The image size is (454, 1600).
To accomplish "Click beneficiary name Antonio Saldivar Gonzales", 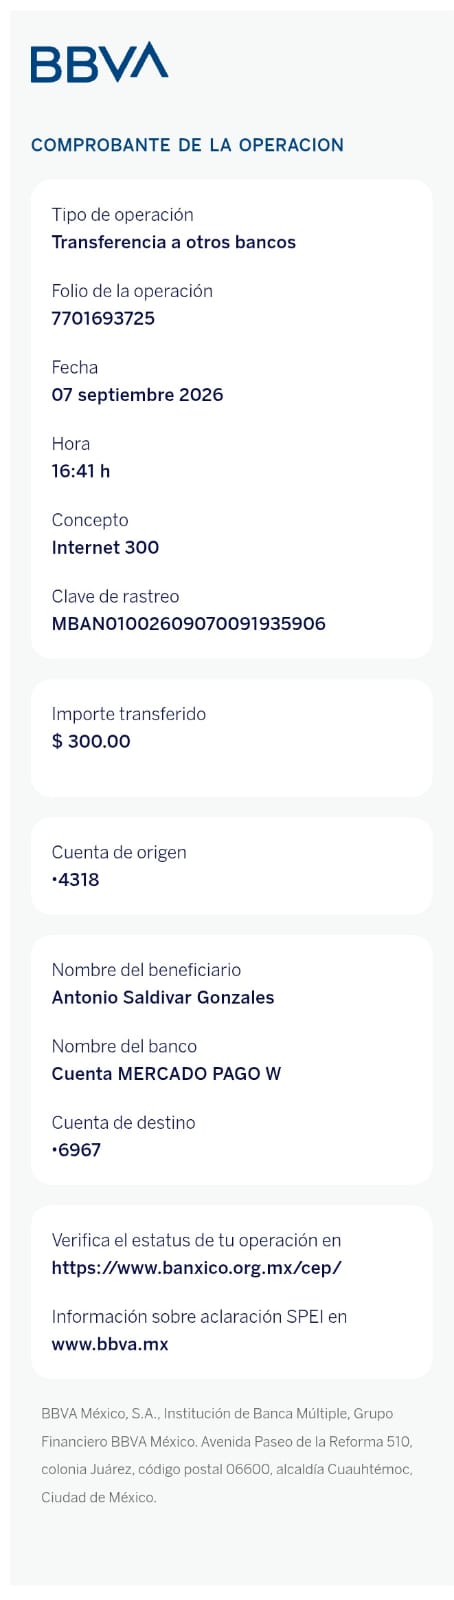I will (x=163, y=997).
